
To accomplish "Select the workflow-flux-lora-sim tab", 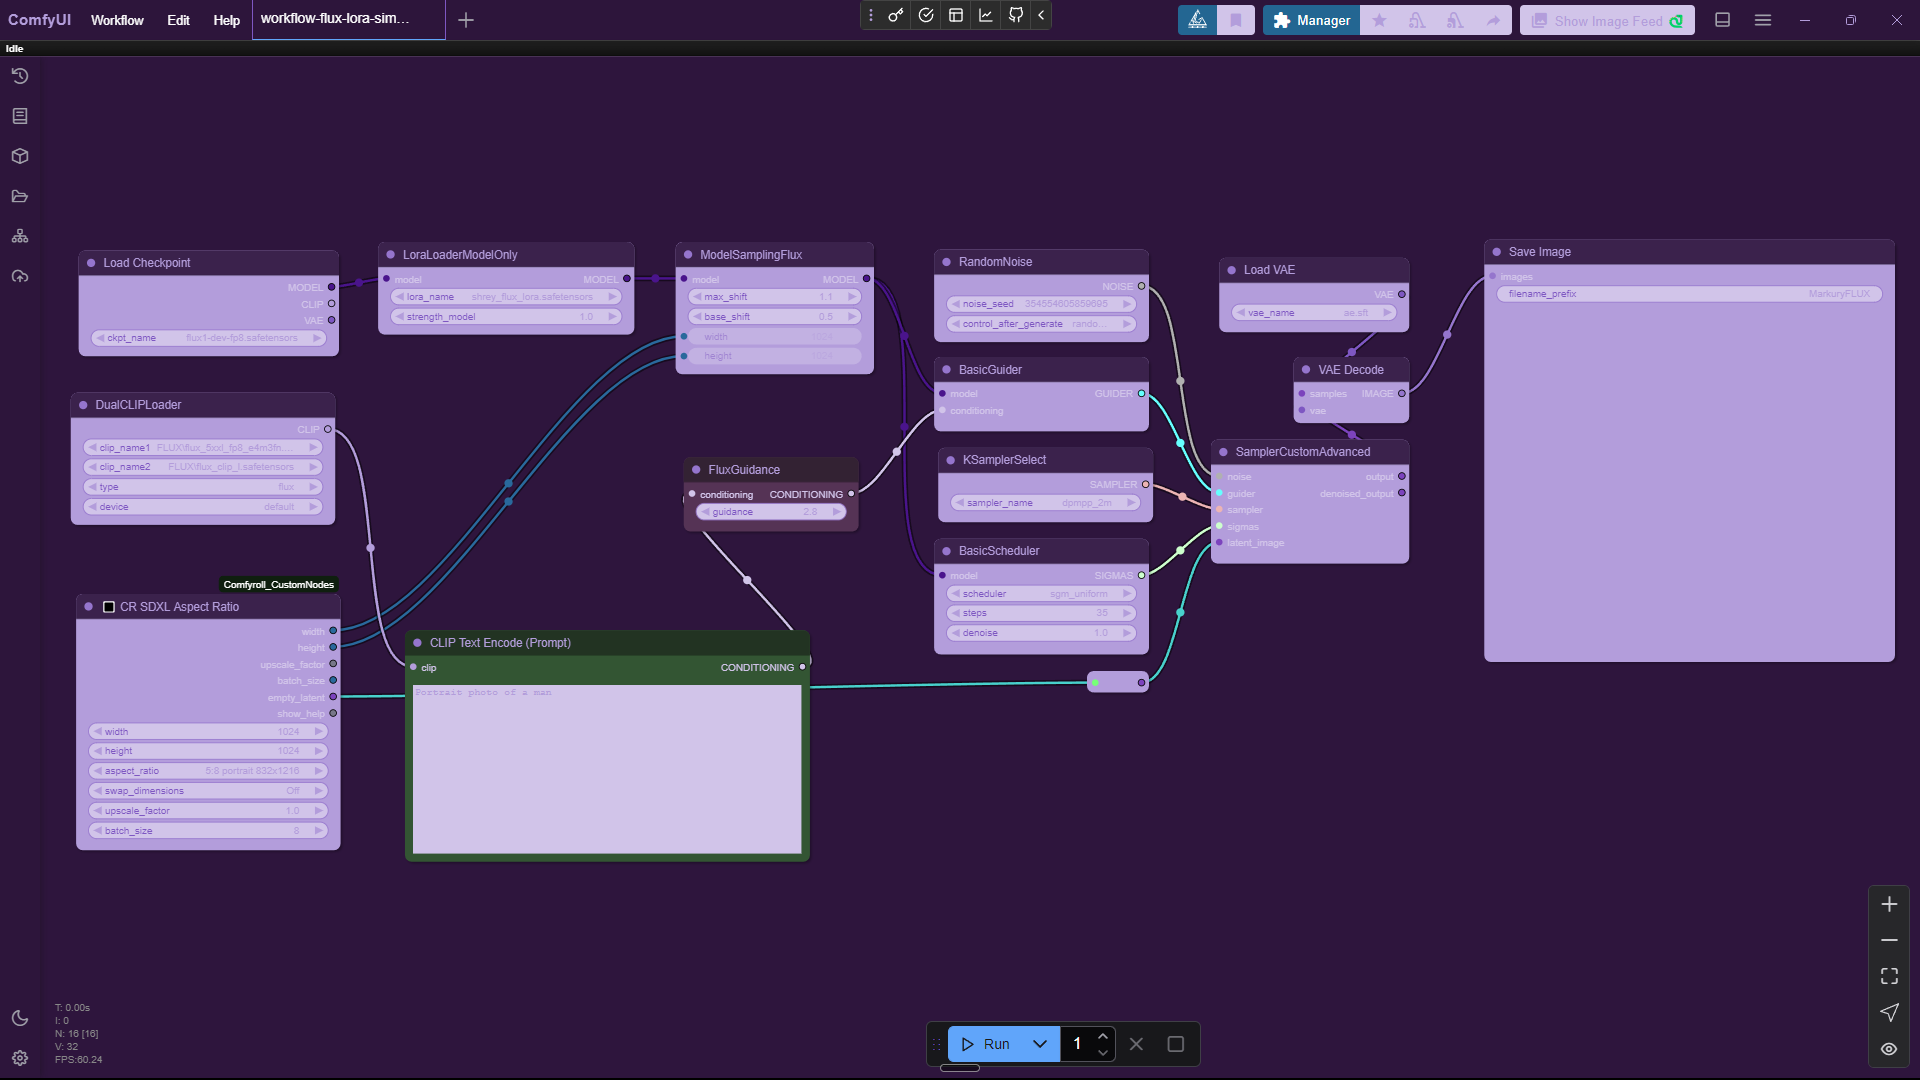I will (x=348, y=19).
